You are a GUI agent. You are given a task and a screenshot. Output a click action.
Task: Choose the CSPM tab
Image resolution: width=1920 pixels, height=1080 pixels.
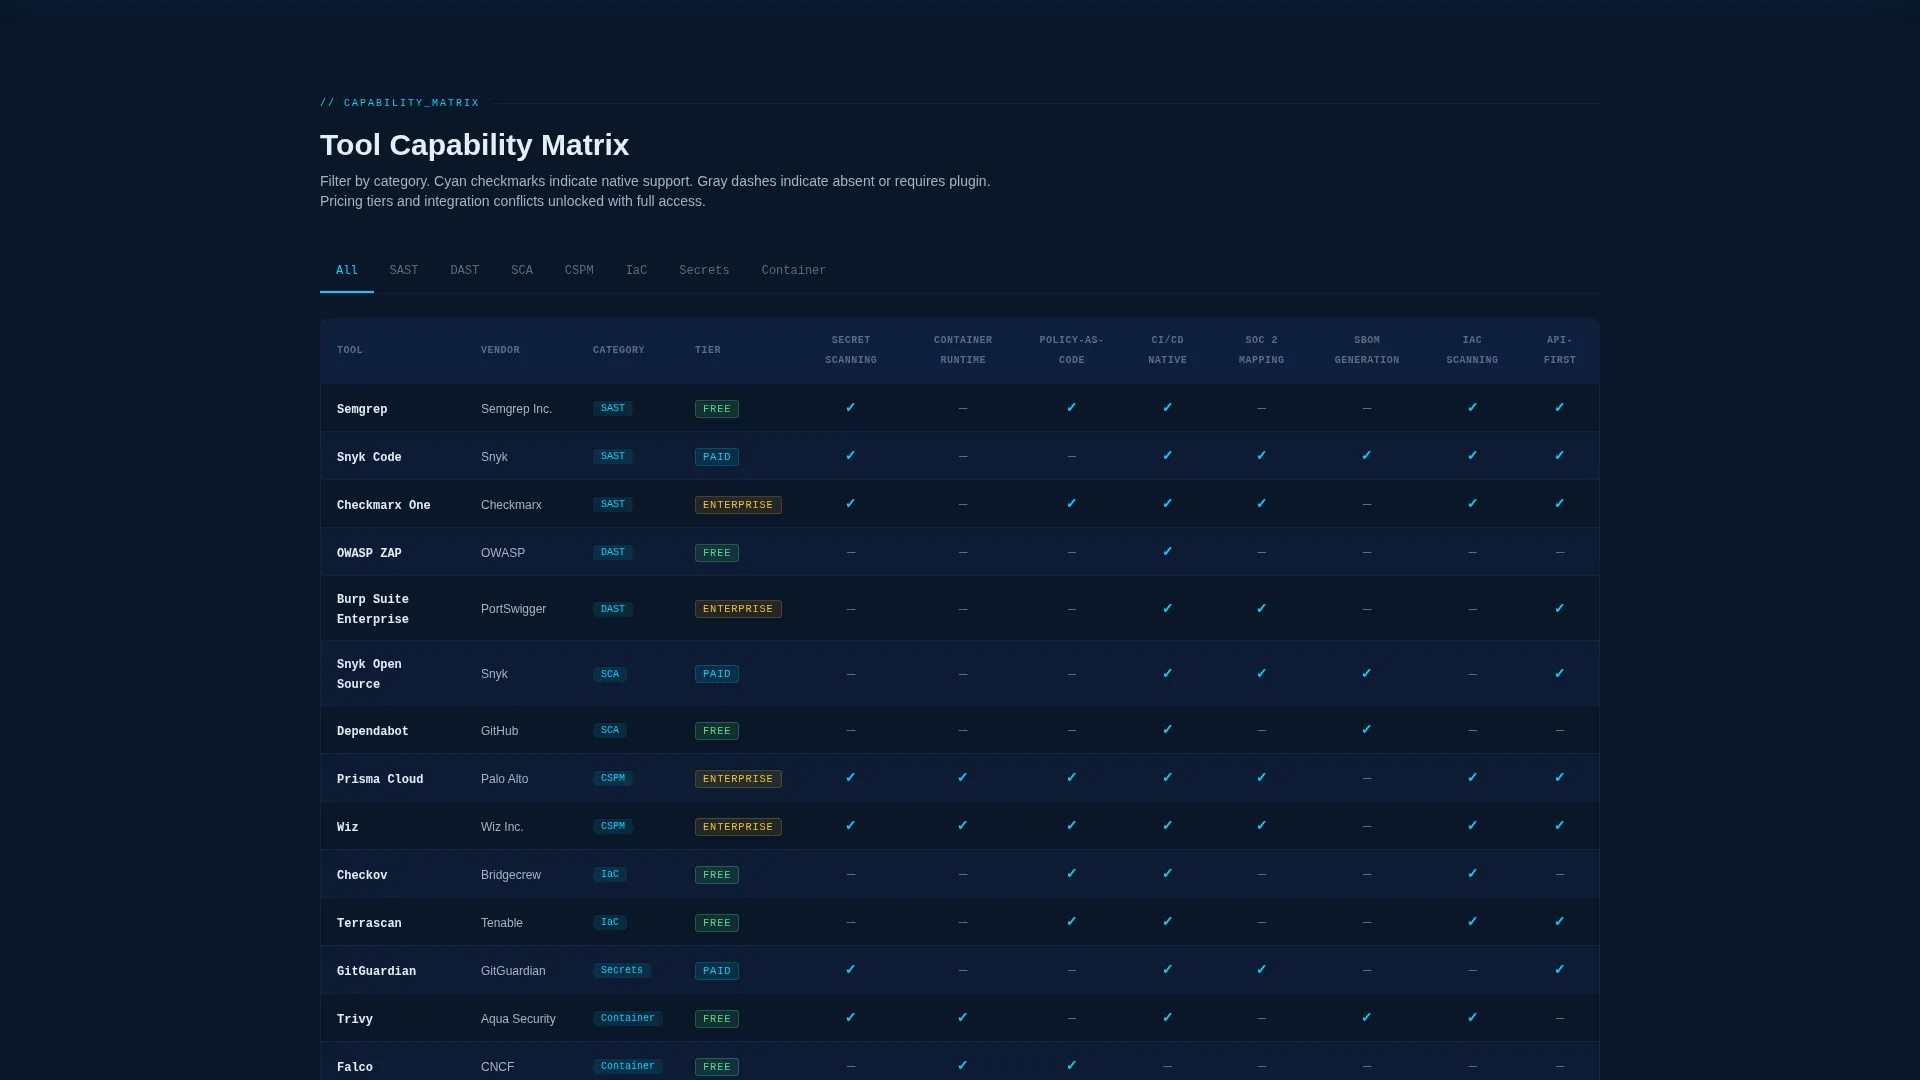point(579,270)
